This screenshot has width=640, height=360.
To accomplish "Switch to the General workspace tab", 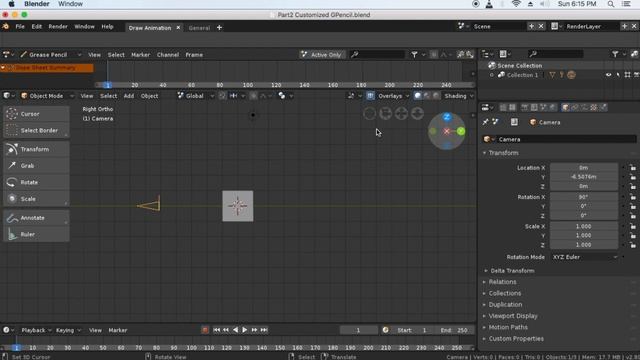I will [199, 28].
